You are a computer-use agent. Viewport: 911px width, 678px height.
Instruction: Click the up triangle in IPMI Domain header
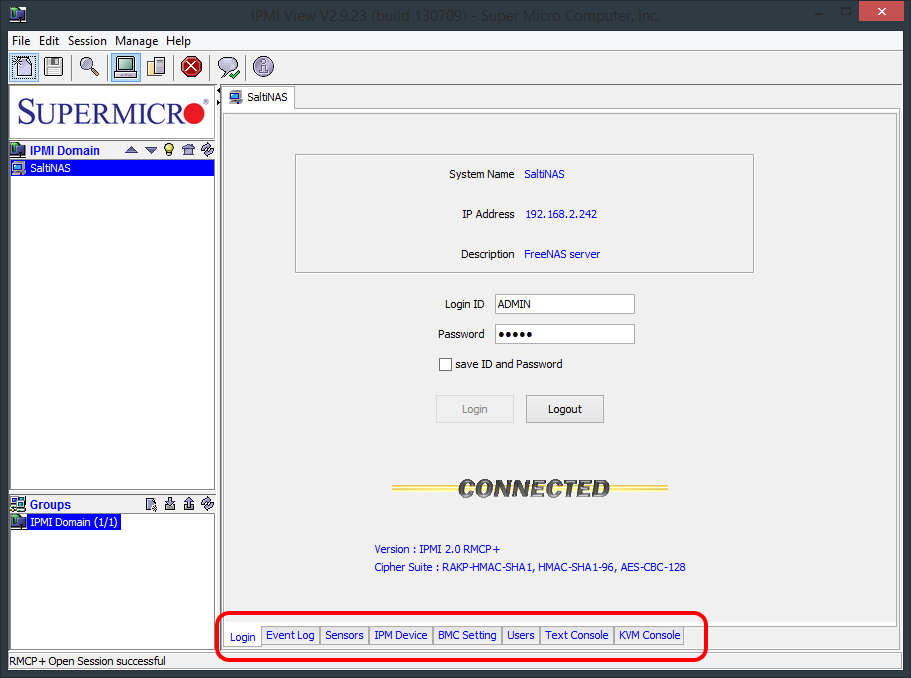pyautogui.click(x=131, y=150)
